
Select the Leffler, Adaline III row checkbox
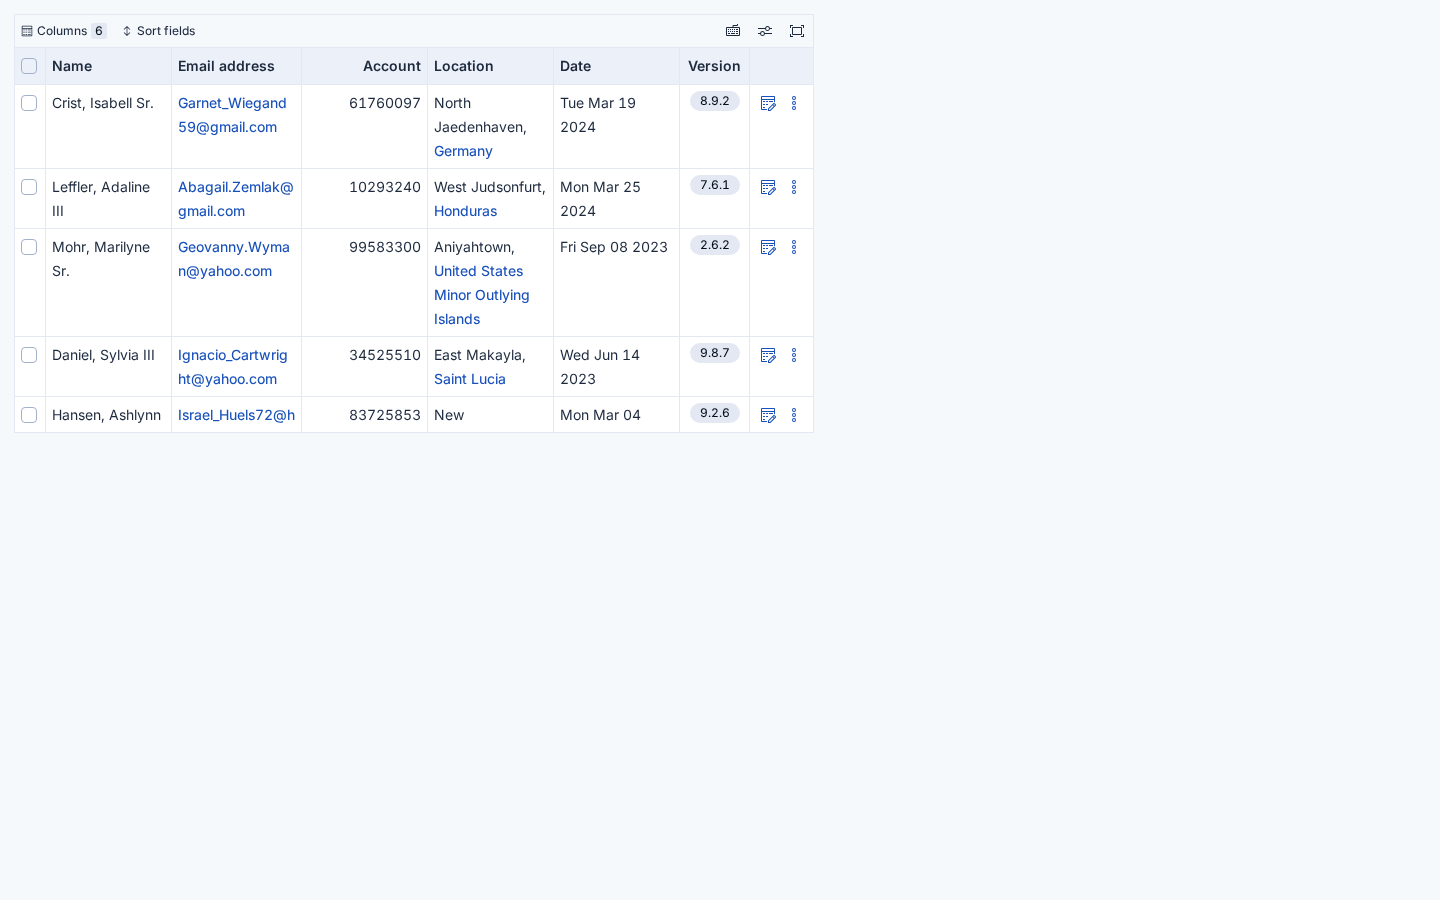(x=29, y=187)
